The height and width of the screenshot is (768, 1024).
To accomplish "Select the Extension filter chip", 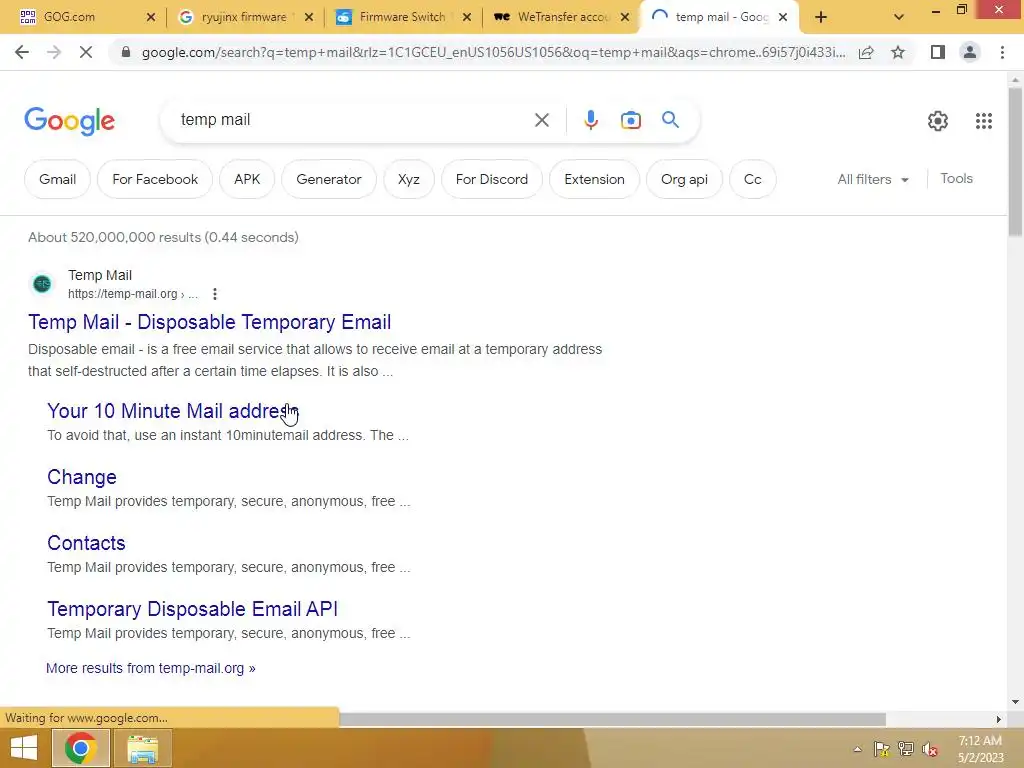I will point(594,179).
